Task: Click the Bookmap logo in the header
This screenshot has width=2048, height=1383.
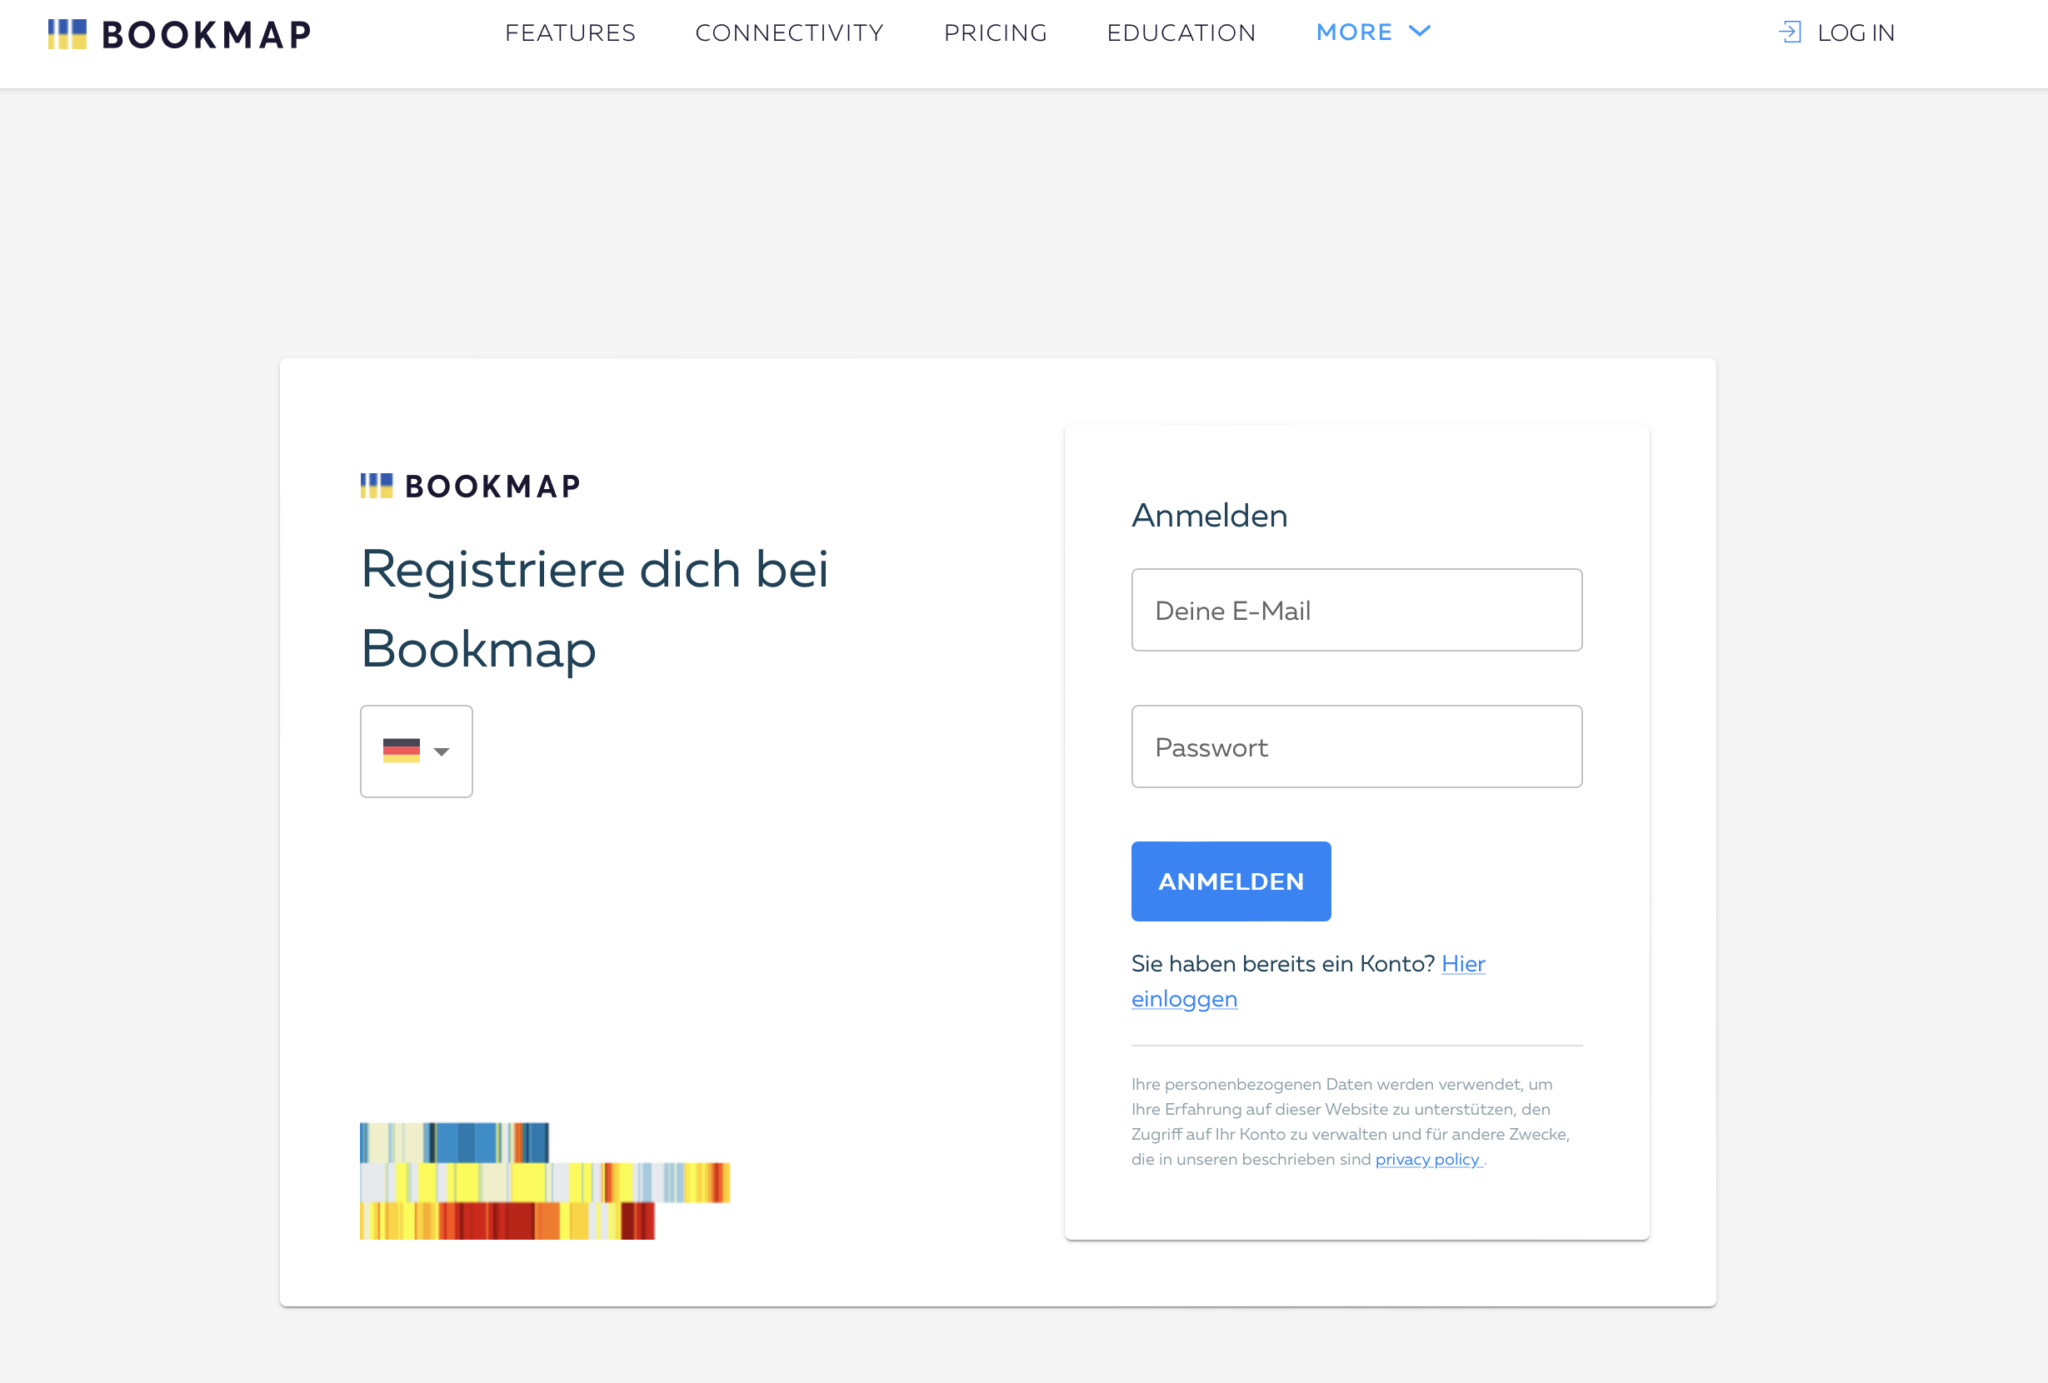Action: [x=180, y=34]
